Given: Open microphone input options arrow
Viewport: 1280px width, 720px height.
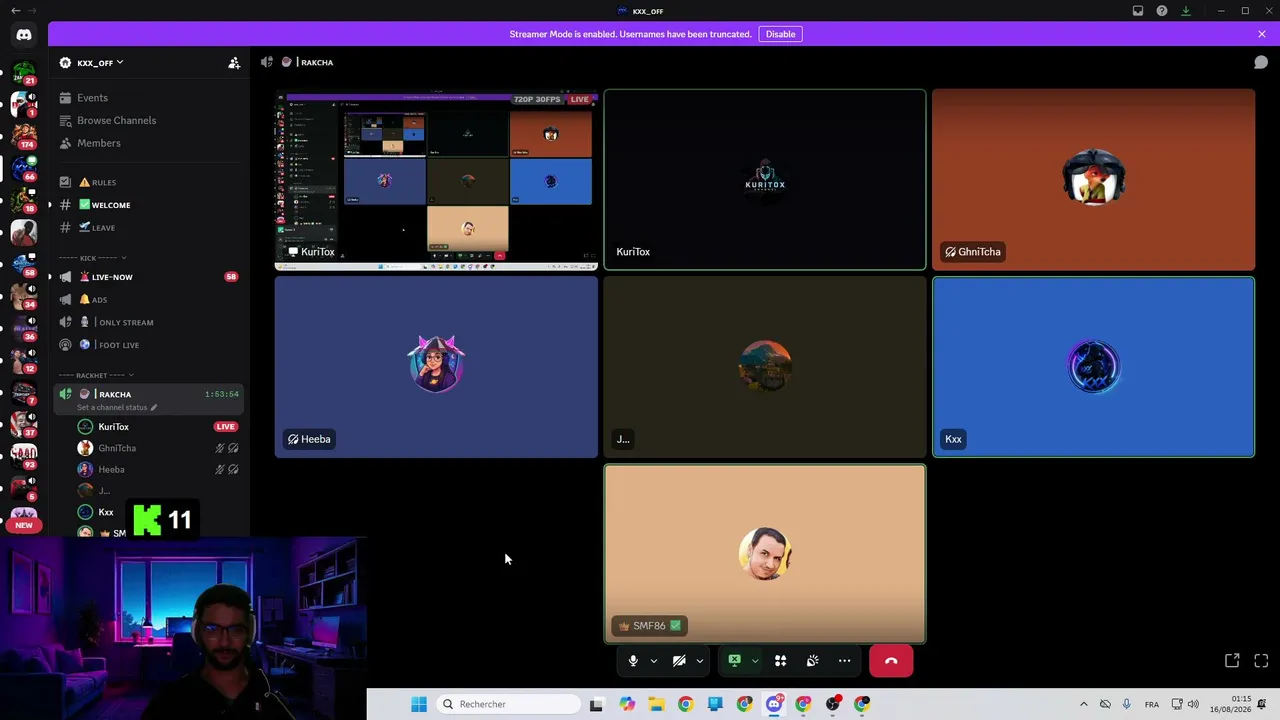Looking at the screenshot, I should point(654,661).
